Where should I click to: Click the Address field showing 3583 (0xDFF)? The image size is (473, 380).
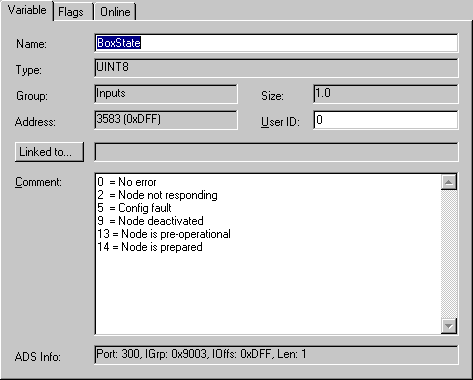[166, 120]
